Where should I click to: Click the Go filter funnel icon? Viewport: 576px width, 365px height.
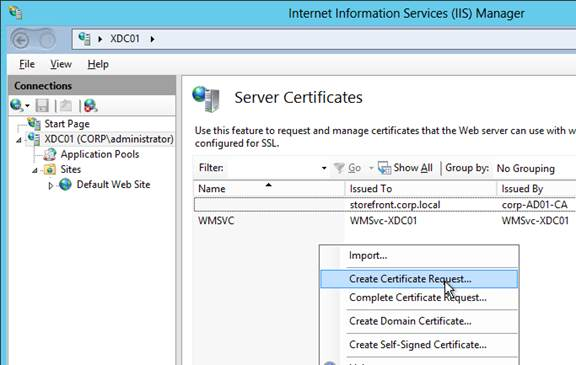pos(339,168)
